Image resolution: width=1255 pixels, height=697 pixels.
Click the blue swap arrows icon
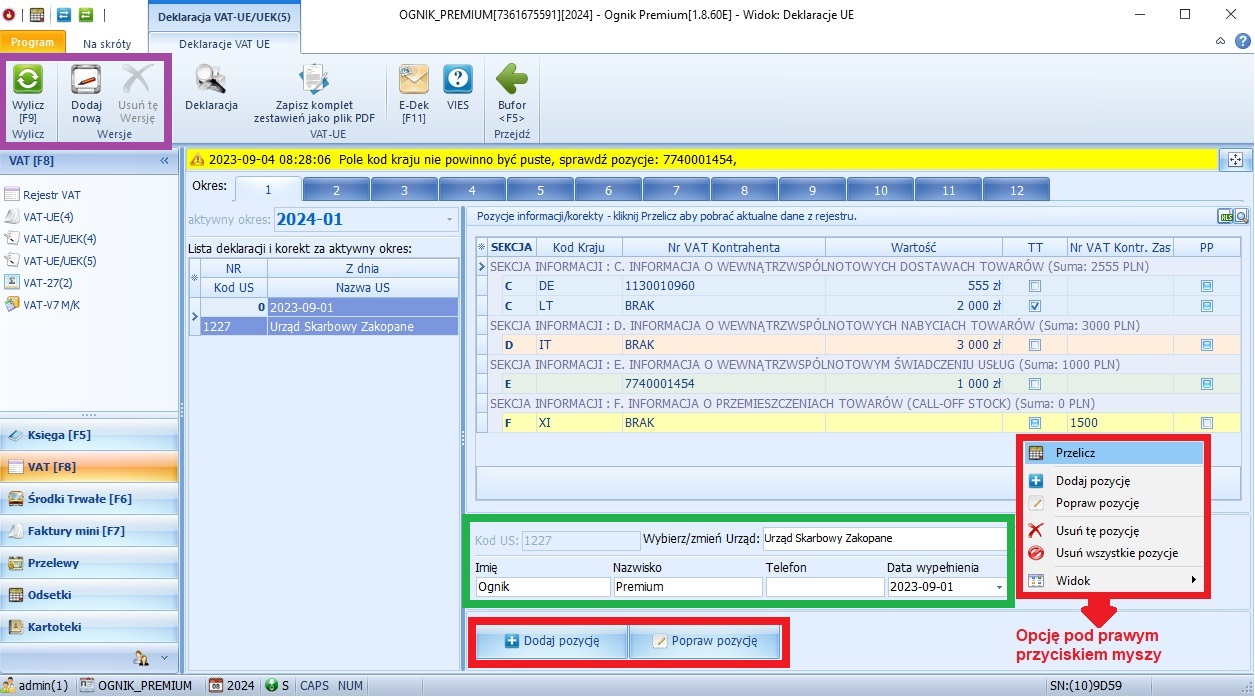(x=64, y=15)
